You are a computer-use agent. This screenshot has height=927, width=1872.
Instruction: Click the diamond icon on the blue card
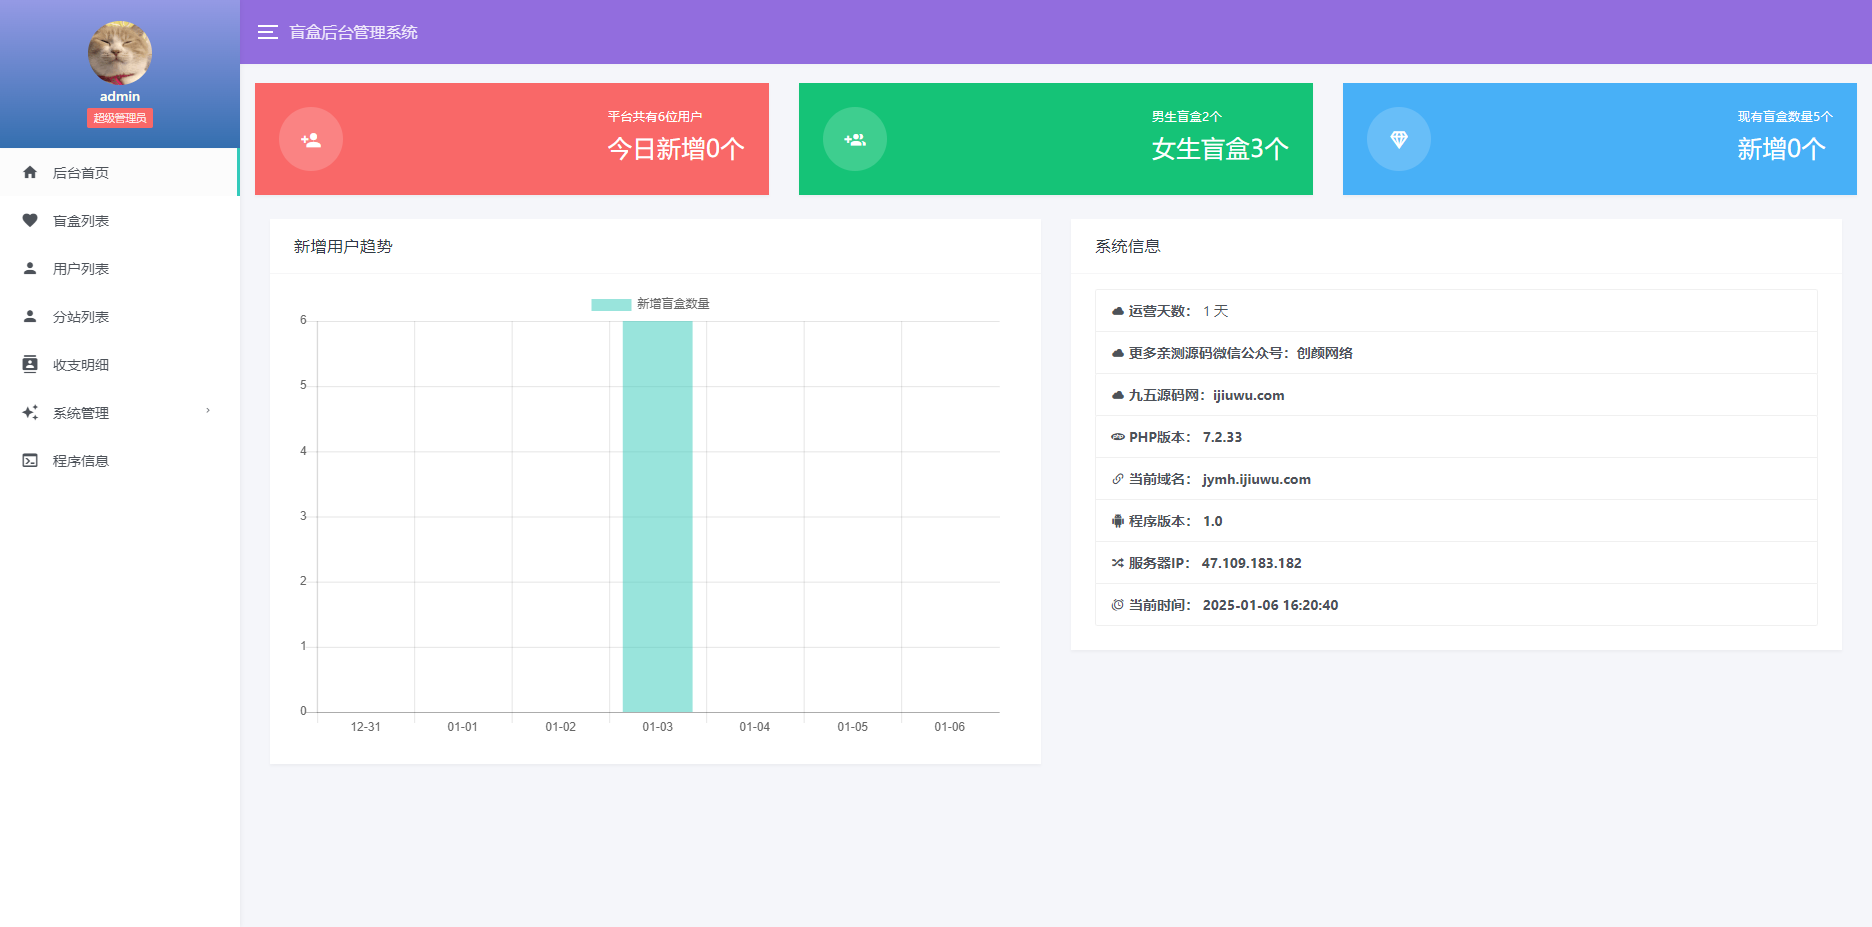1399,139
